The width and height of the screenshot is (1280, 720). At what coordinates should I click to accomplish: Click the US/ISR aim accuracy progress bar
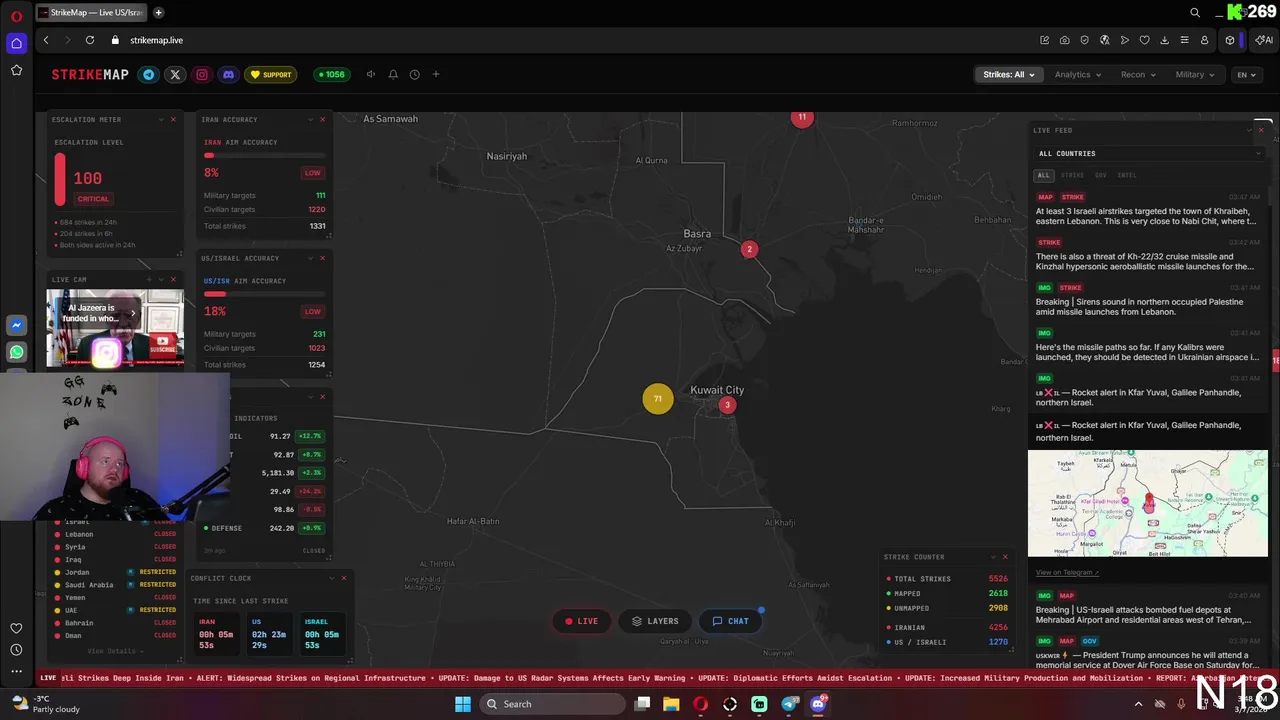click(x=264, y=294)
